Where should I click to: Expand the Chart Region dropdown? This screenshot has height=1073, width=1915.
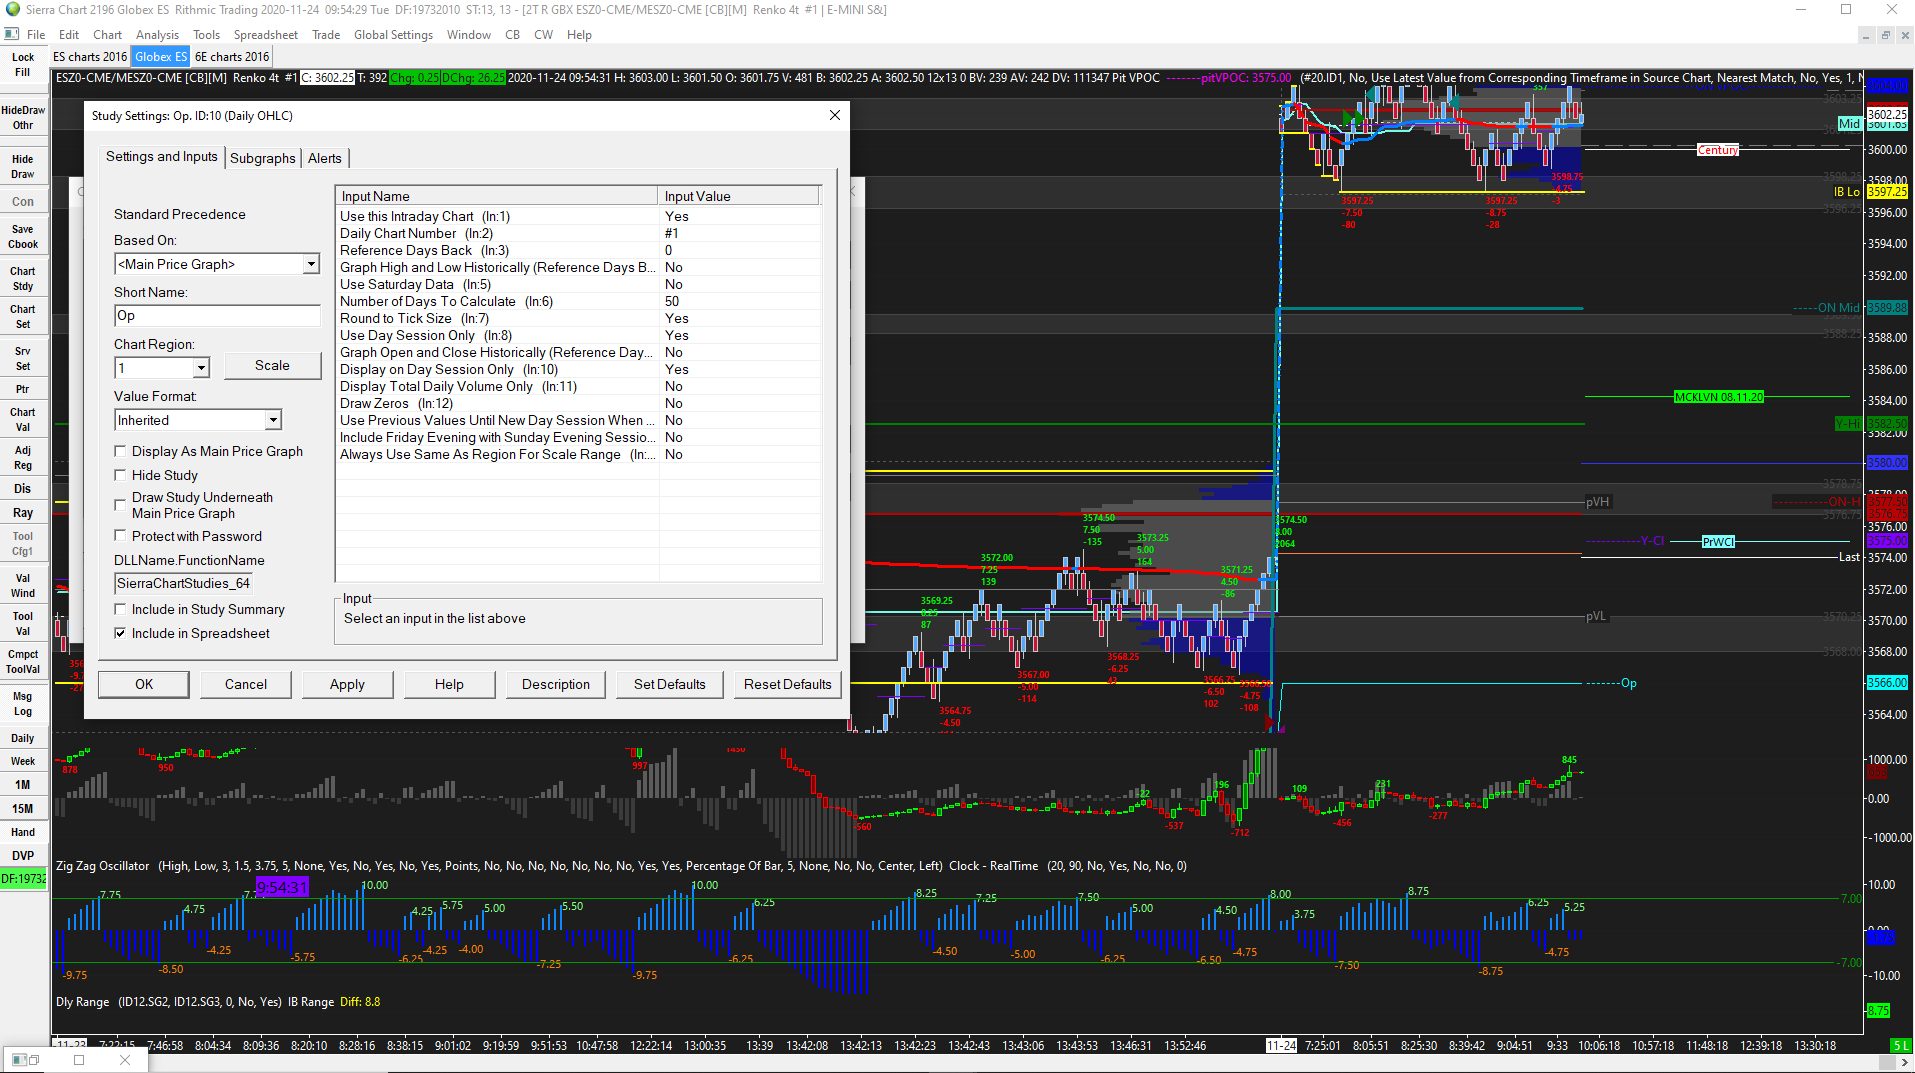coord(201,369)
